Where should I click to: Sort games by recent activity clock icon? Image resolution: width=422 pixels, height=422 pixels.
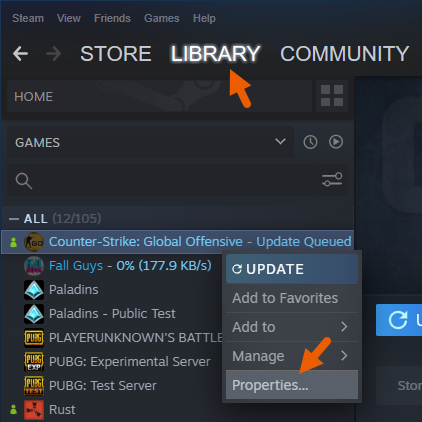310,142
